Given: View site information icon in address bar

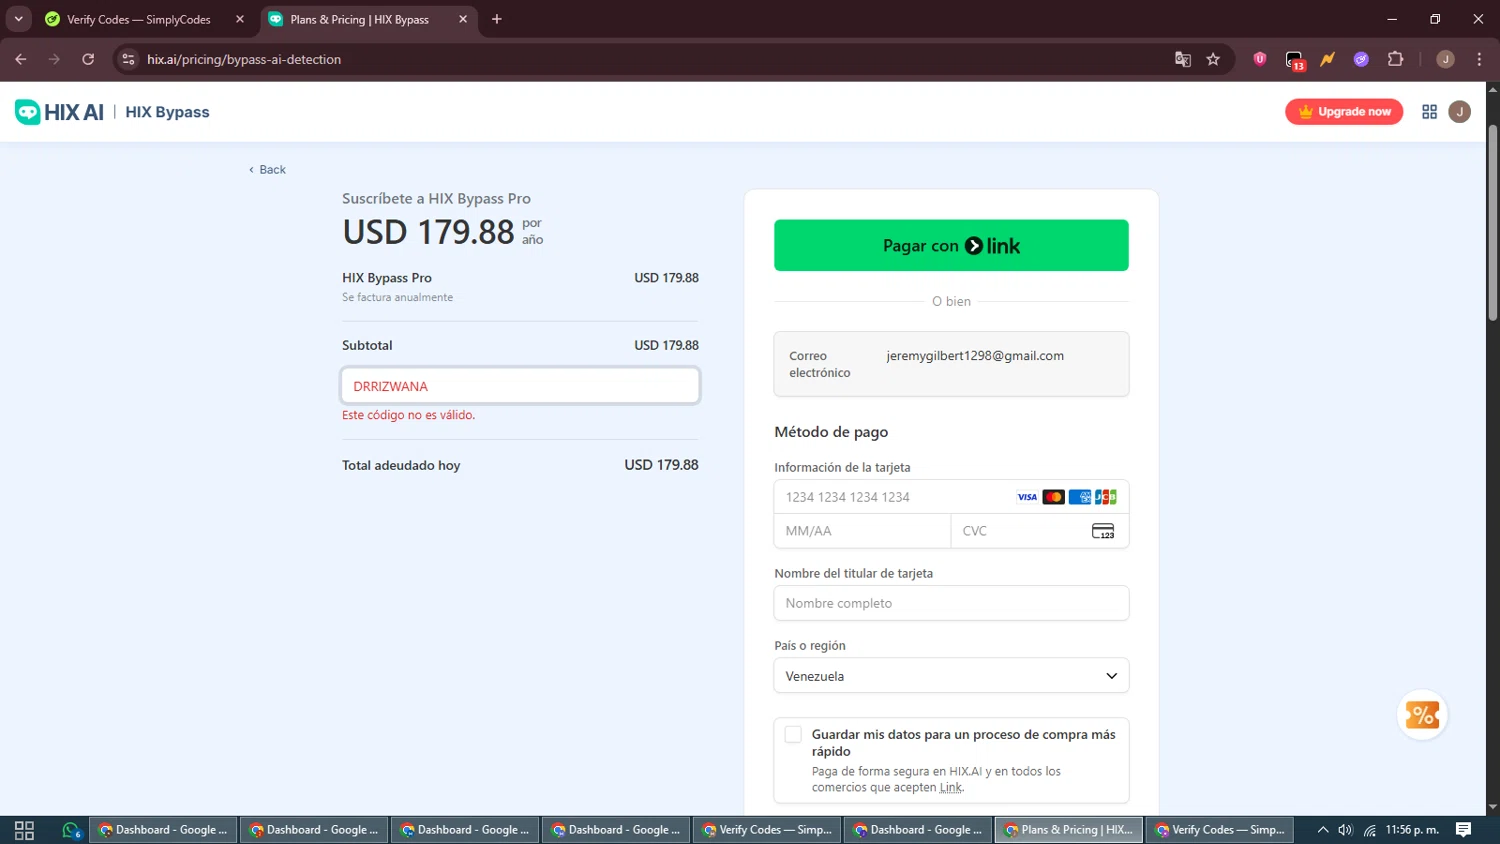Looking at the screenshot, I should (128, 59).
